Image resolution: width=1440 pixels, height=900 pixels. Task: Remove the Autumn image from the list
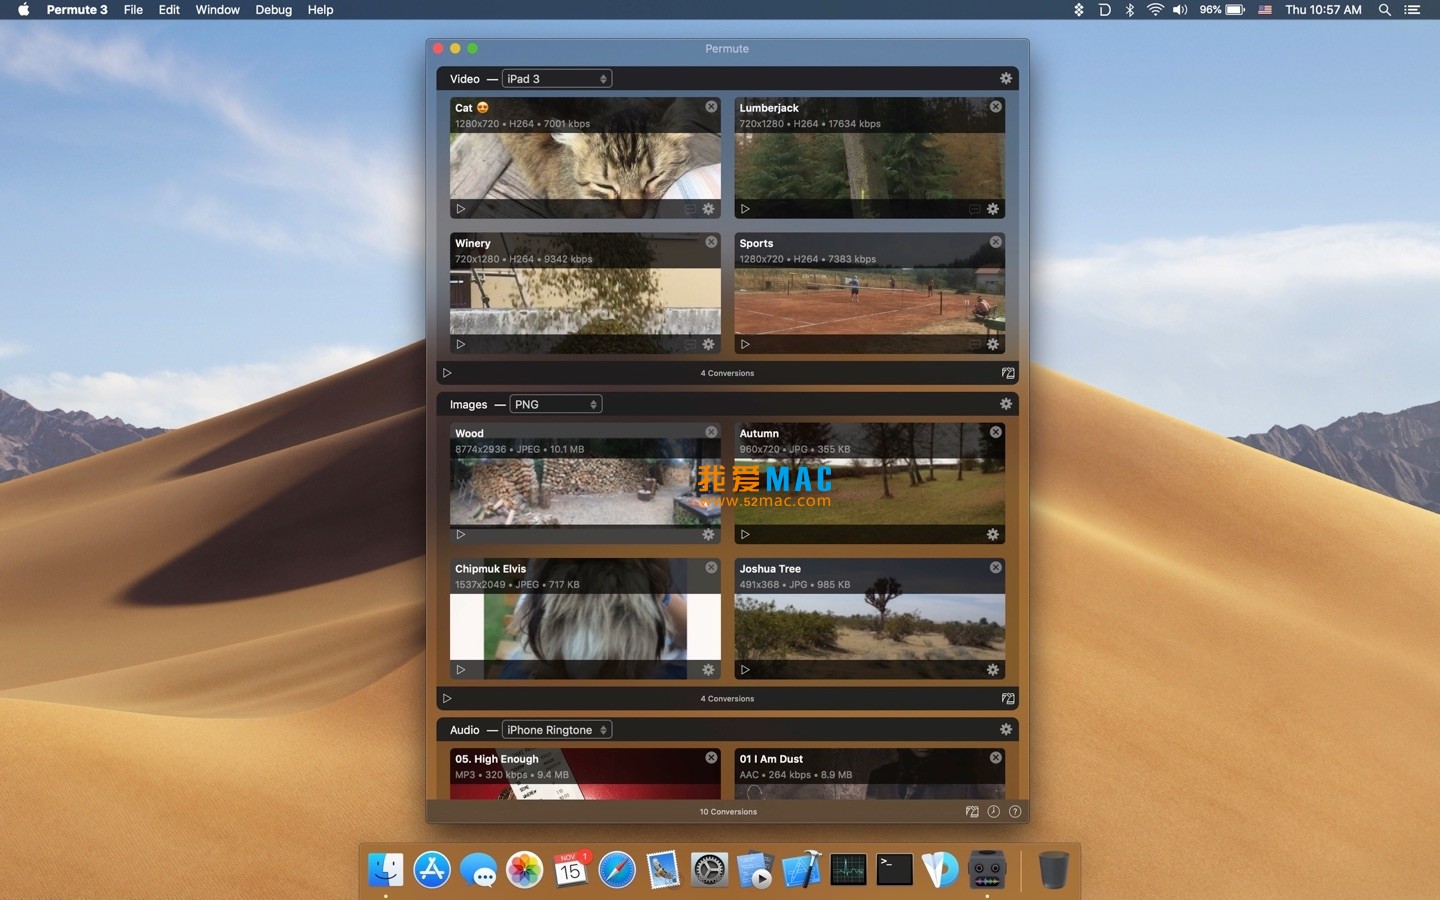click(x=995, y=432)
